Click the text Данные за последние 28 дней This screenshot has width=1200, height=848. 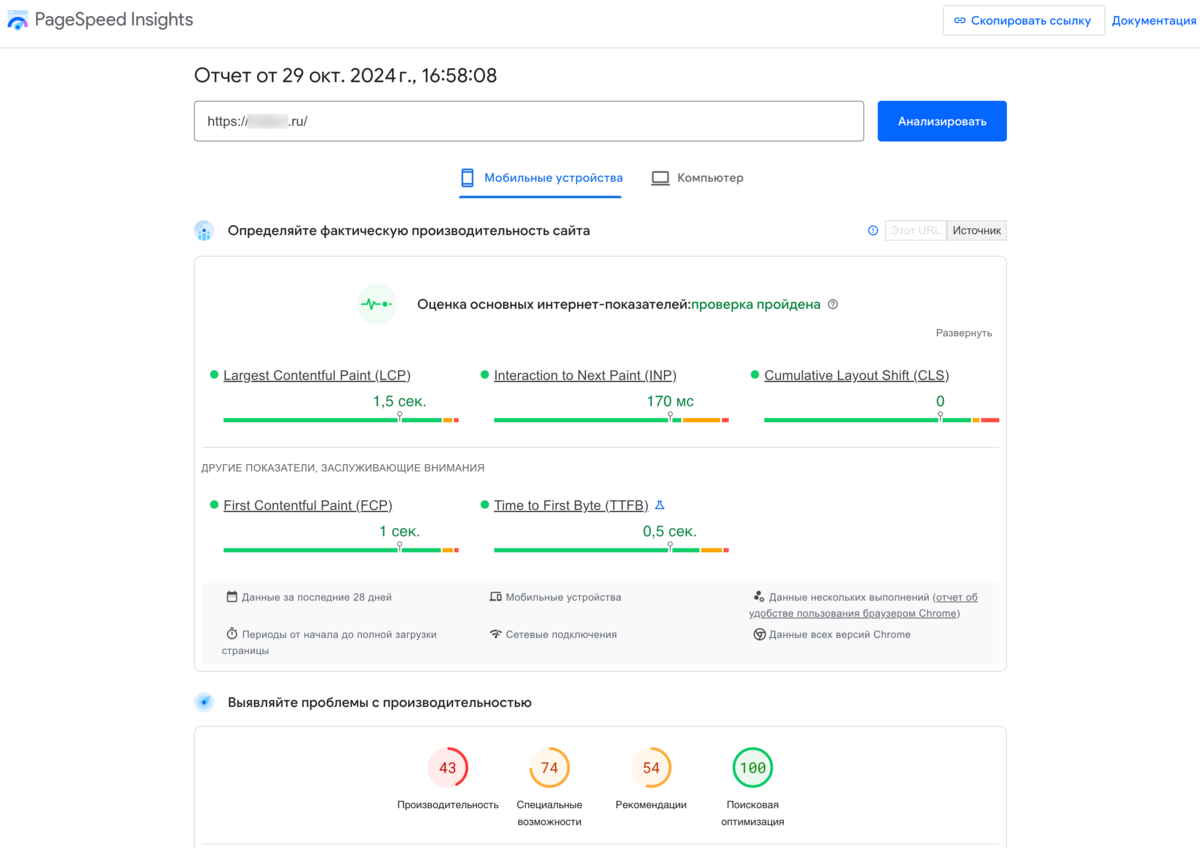(x=317, y=597)
